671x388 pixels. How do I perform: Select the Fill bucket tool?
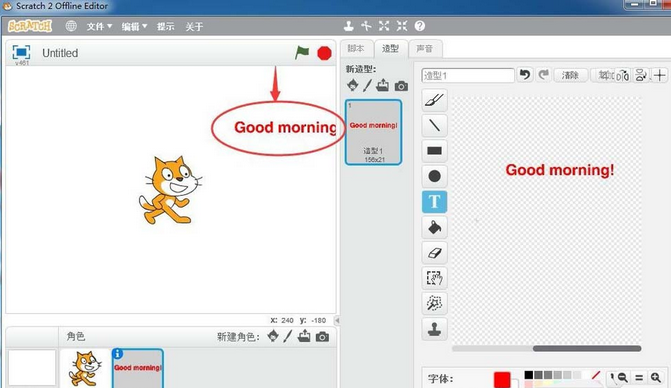tap(434, 227)
